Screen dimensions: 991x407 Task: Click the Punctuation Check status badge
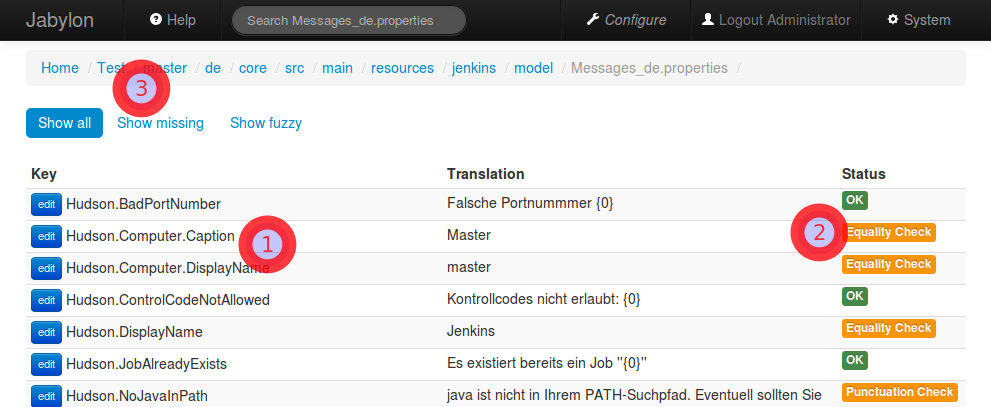tap(900, 392)
